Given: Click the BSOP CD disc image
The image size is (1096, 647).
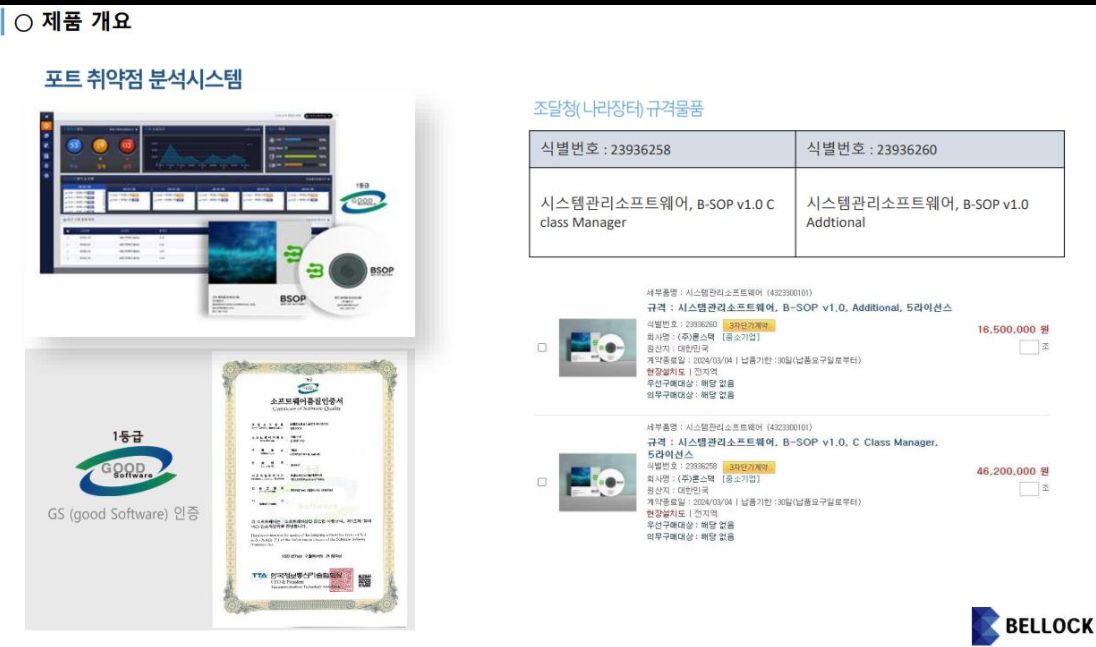Looking at the screenshot, I should pyautogui.click(x=346, y=270).
